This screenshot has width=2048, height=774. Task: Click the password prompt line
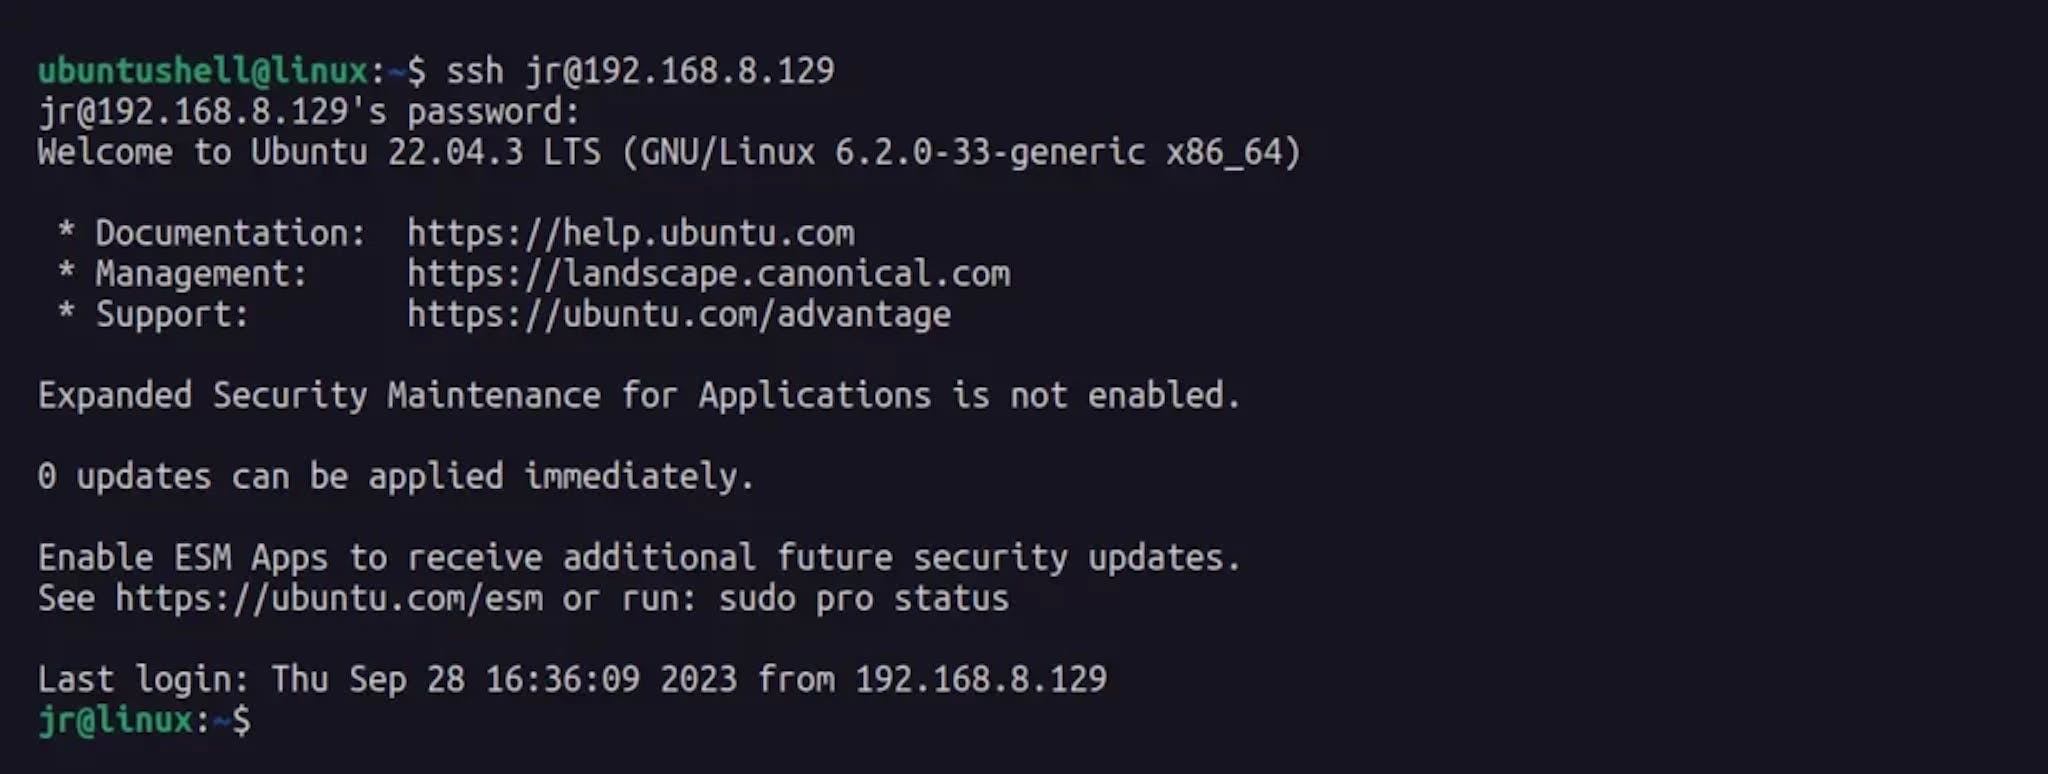tap(308, 111)
